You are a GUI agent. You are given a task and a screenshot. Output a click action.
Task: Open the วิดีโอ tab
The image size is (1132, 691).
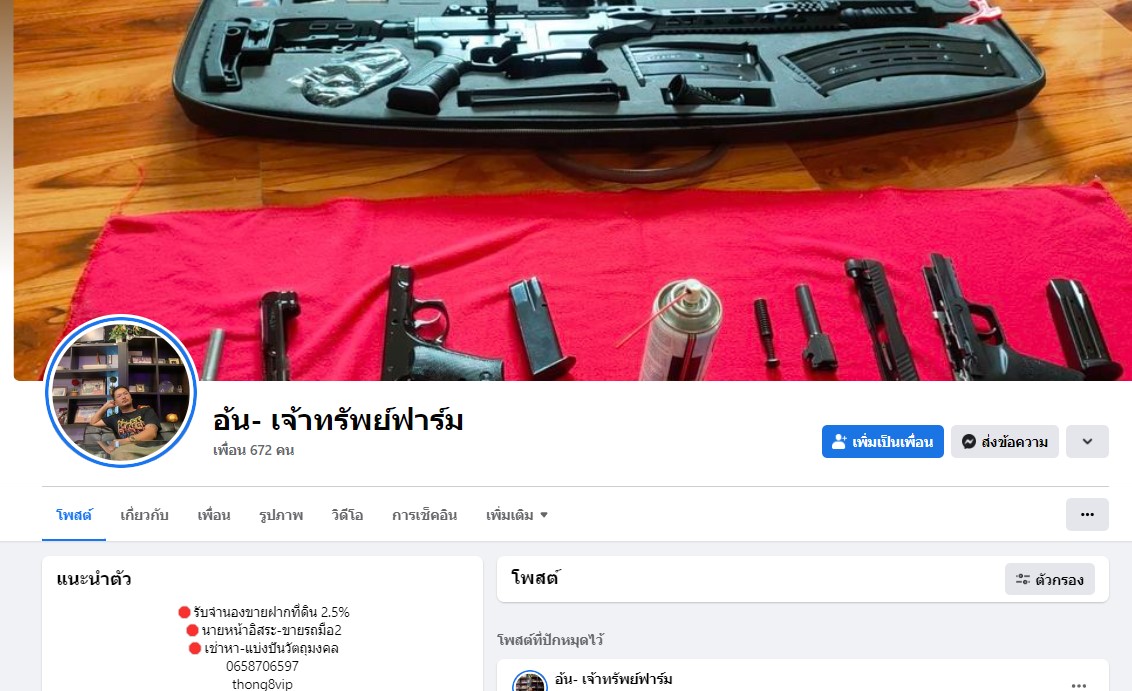pos(347,515)
